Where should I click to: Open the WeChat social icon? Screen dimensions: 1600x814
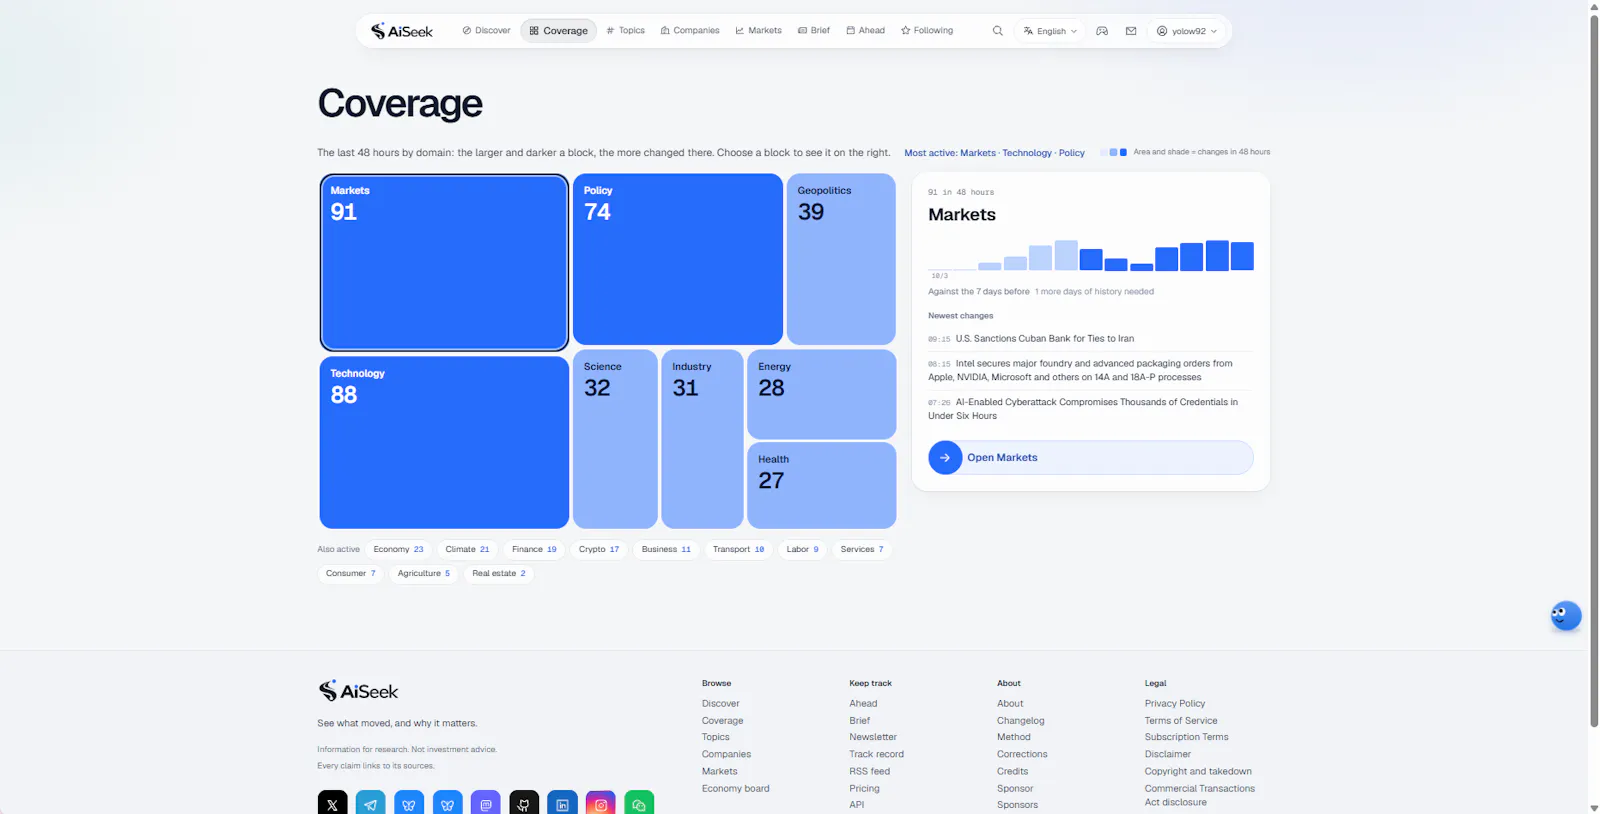tap(639, 803)
